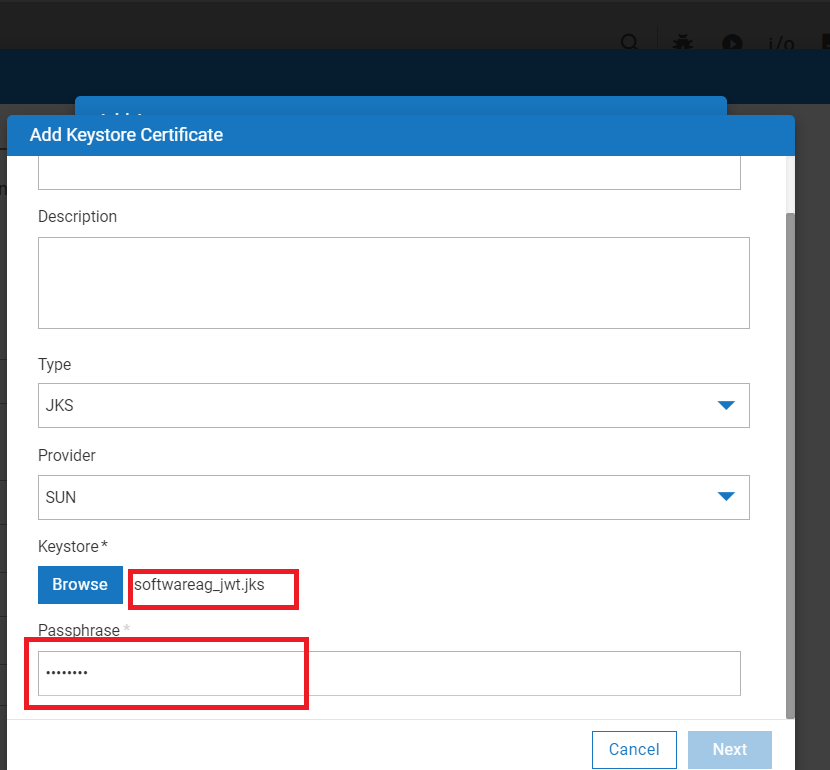Click the search magnifier icon in toolbar
Viewport: 830px width, 770px height.
coord(629,43)
